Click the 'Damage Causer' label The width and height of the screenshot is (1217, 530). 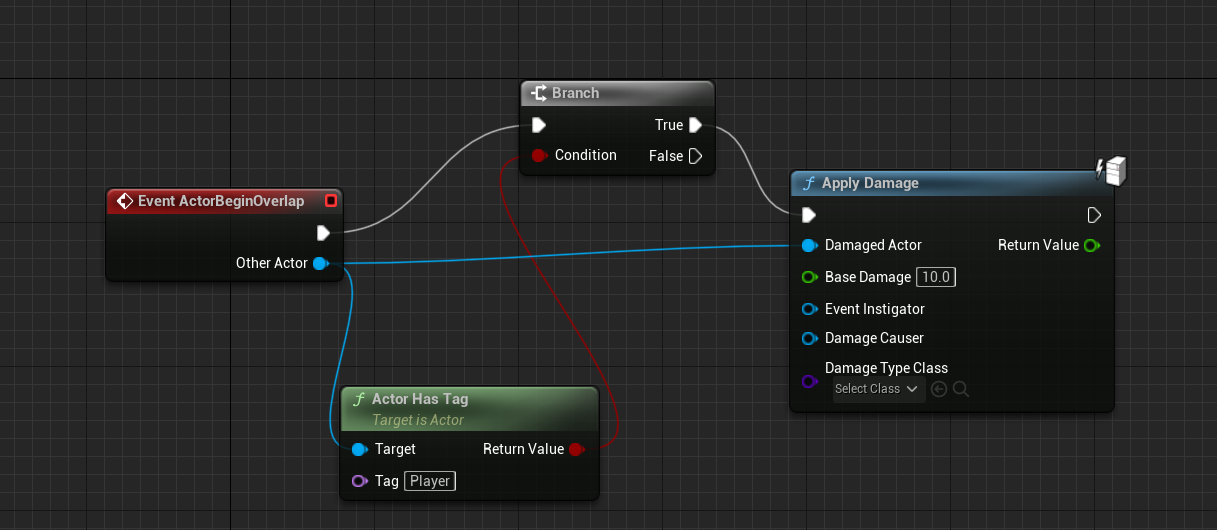(874, 338)
